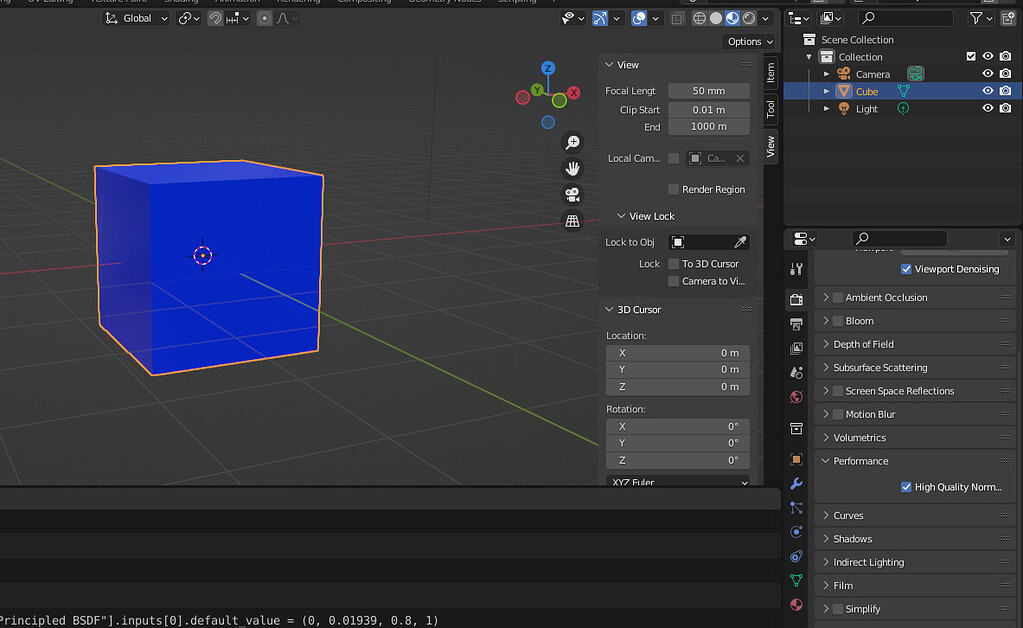Activate the zoom magnifier in the viewport sidebar
Image resolution: width=1023 pixels, height=628 pixels.
pos(572,142)
